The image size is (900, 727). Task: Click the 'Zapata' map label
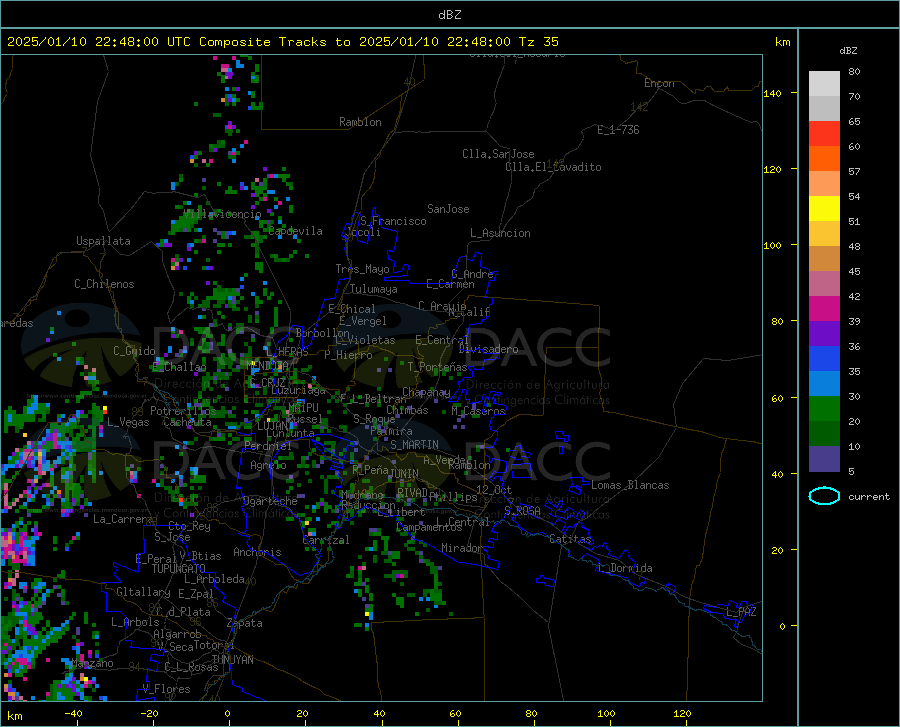tap(245, 623)
